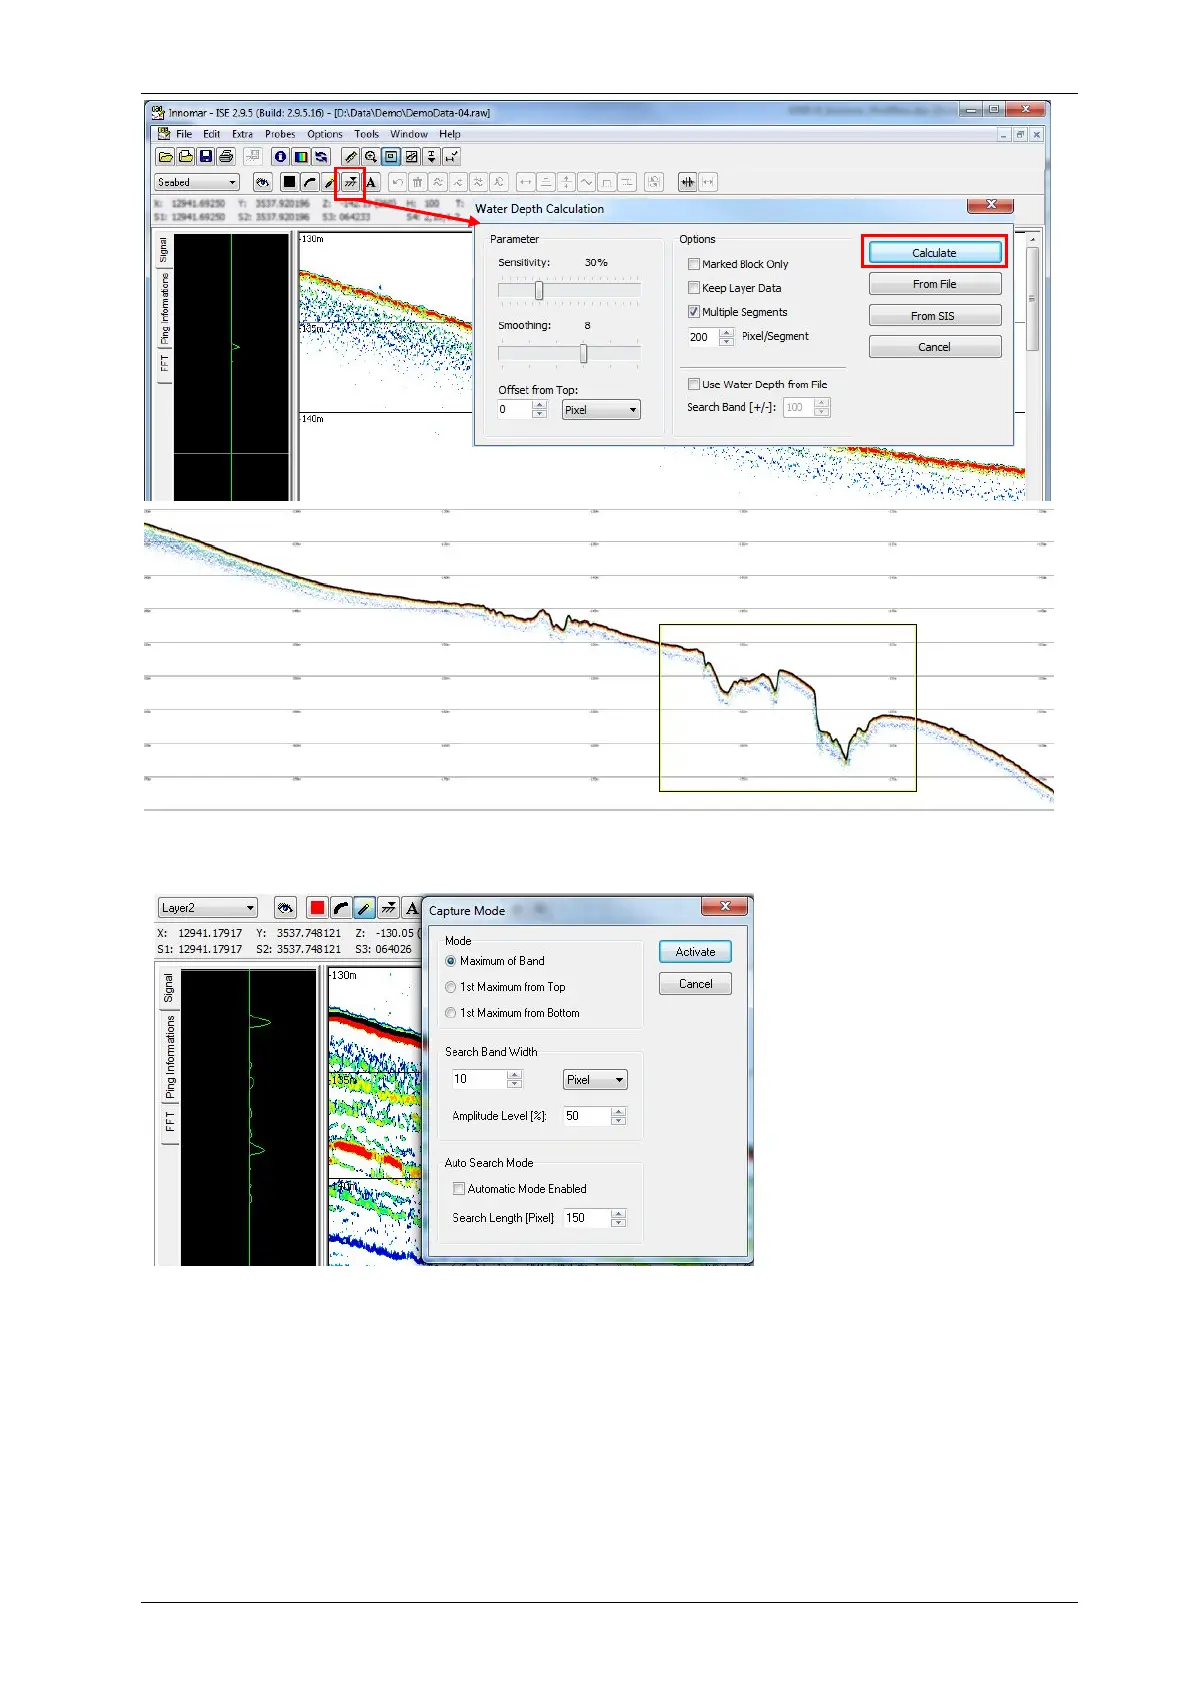The image size is (1190, 1684).
Task: Open the Options menu
Action: (x=324, y=134)
